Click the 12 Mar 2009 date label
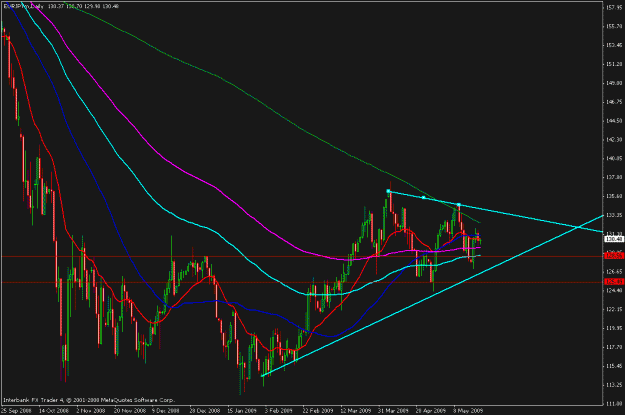The width and height of the screenshot is (625, 415). [356, 410]
